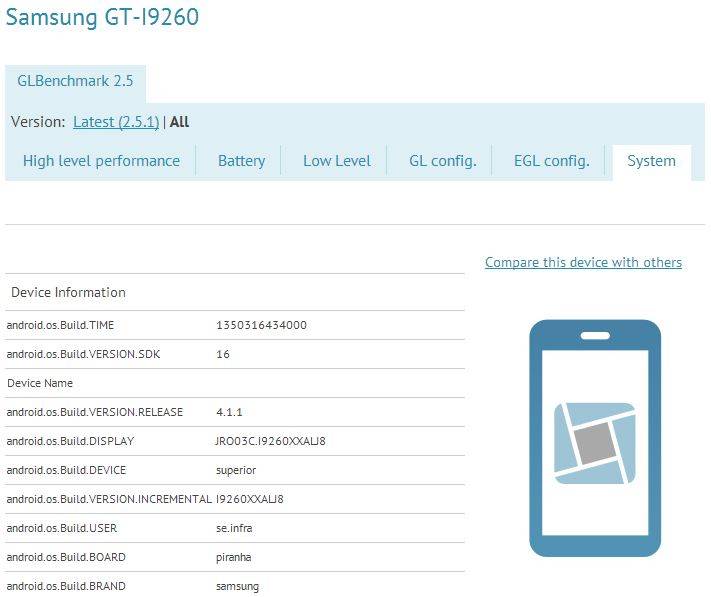Open the High level performance tab
Viewport: 711px width, 597px height.
tap(101, 161)
